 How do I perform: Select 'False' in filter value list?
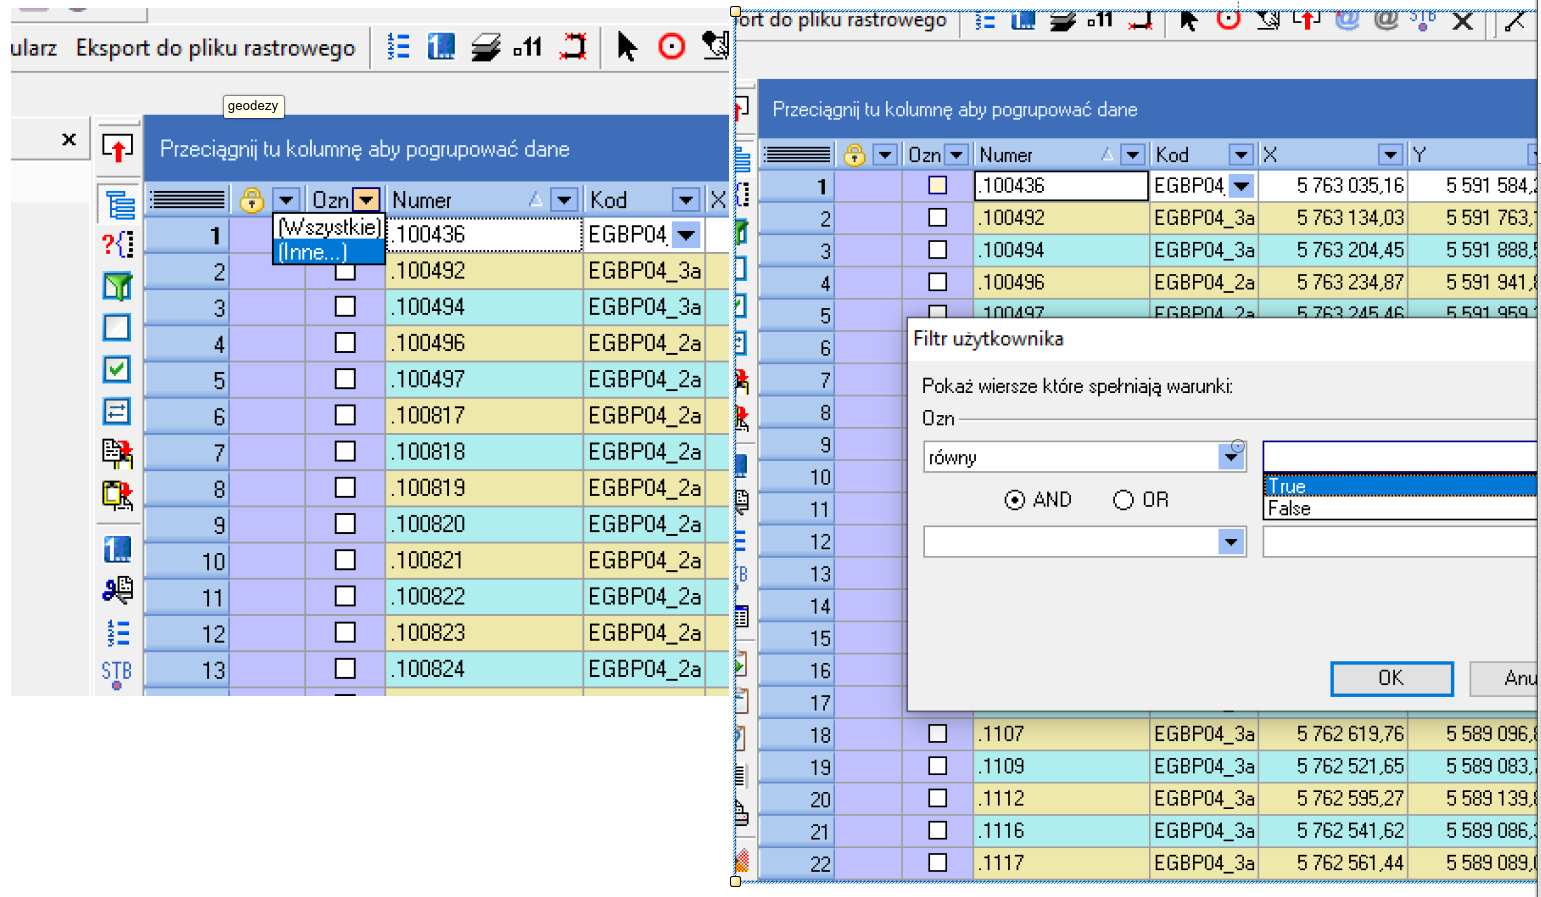pyautogui.click(x=1399, y=508)
